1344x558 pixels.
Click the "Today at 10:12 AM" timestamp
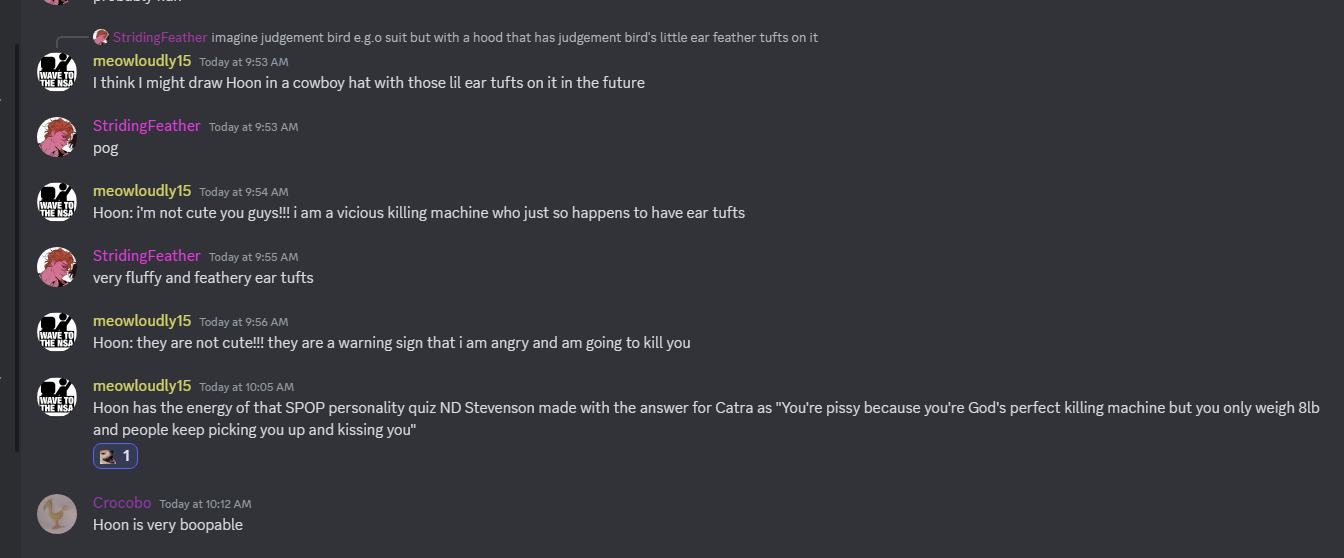tap(205, 504)
